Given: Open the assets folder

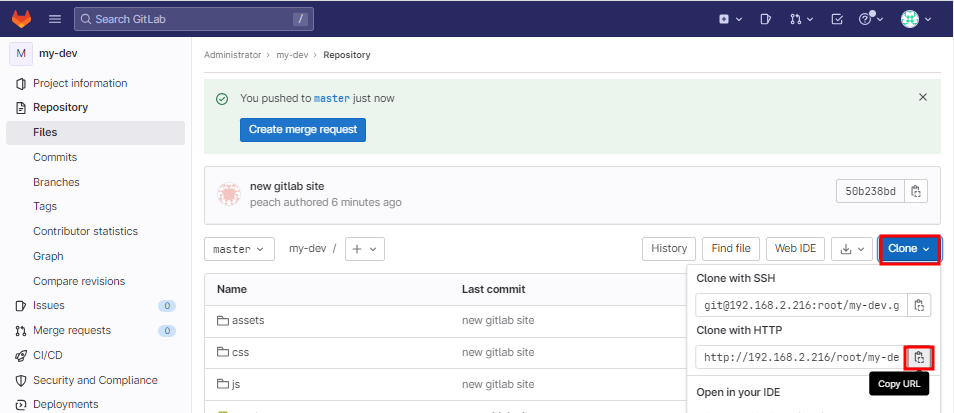Looking at the screenshot, I should [x=248, y=320].
